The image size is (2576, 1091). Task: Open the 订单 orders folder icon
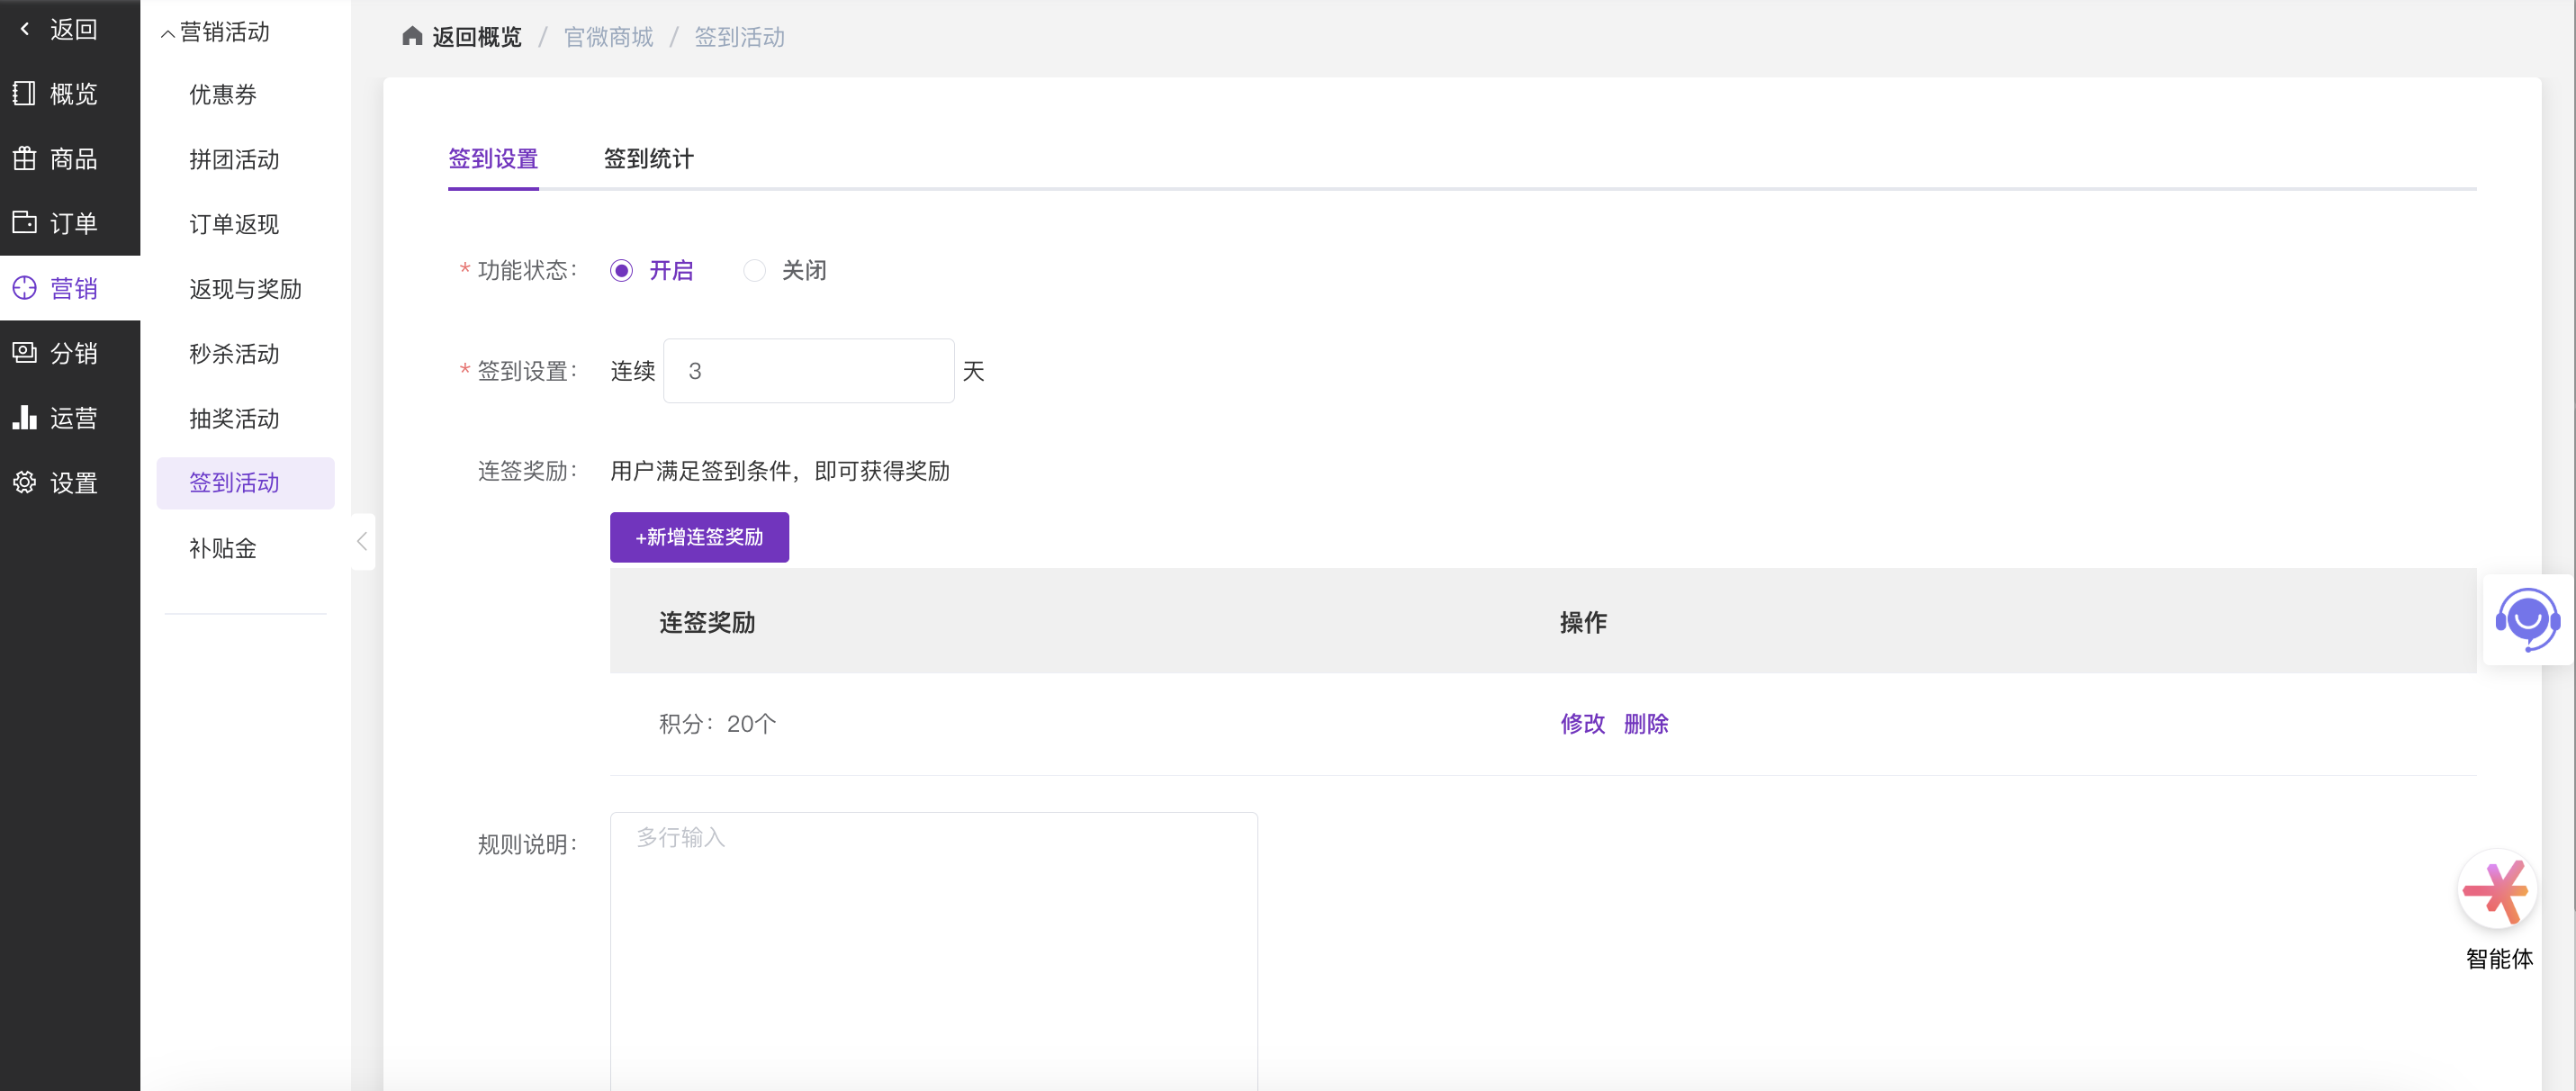click(x=24, y=222)
